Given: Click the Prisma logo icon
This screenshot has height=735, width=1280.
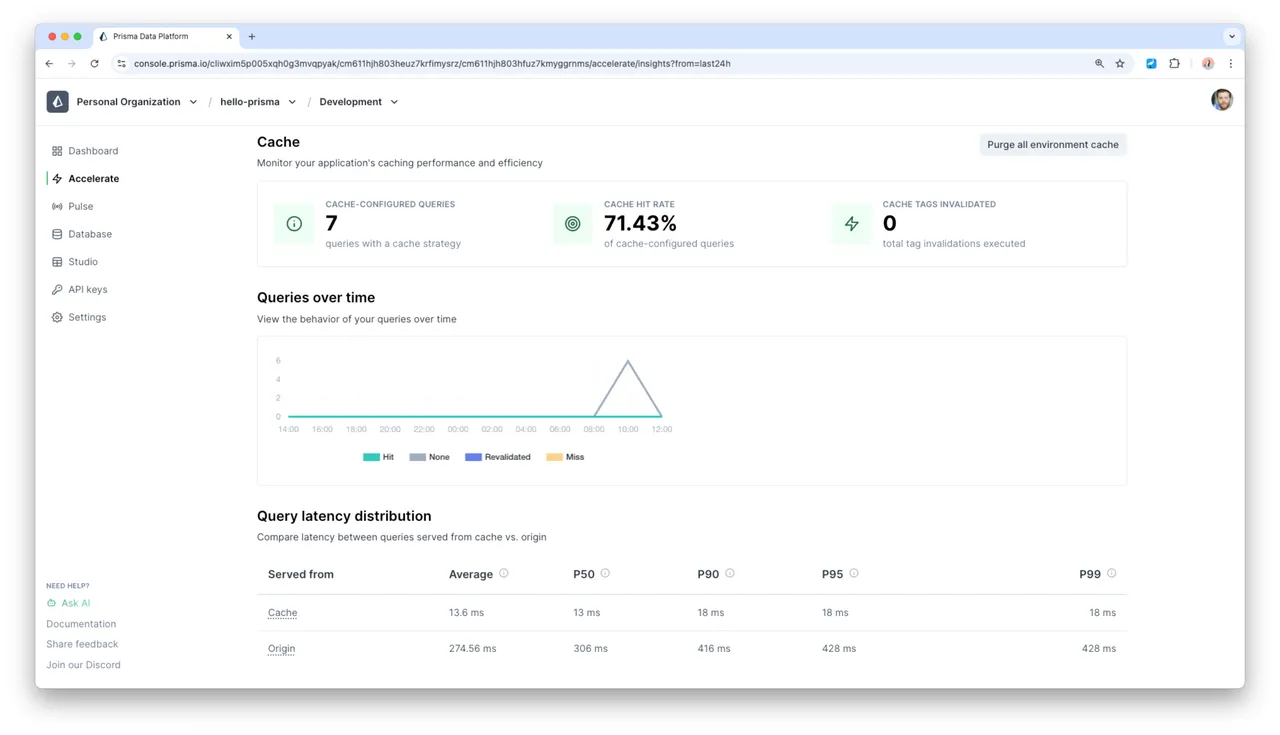Looking at the screenshot, I should tap(58, 102).
